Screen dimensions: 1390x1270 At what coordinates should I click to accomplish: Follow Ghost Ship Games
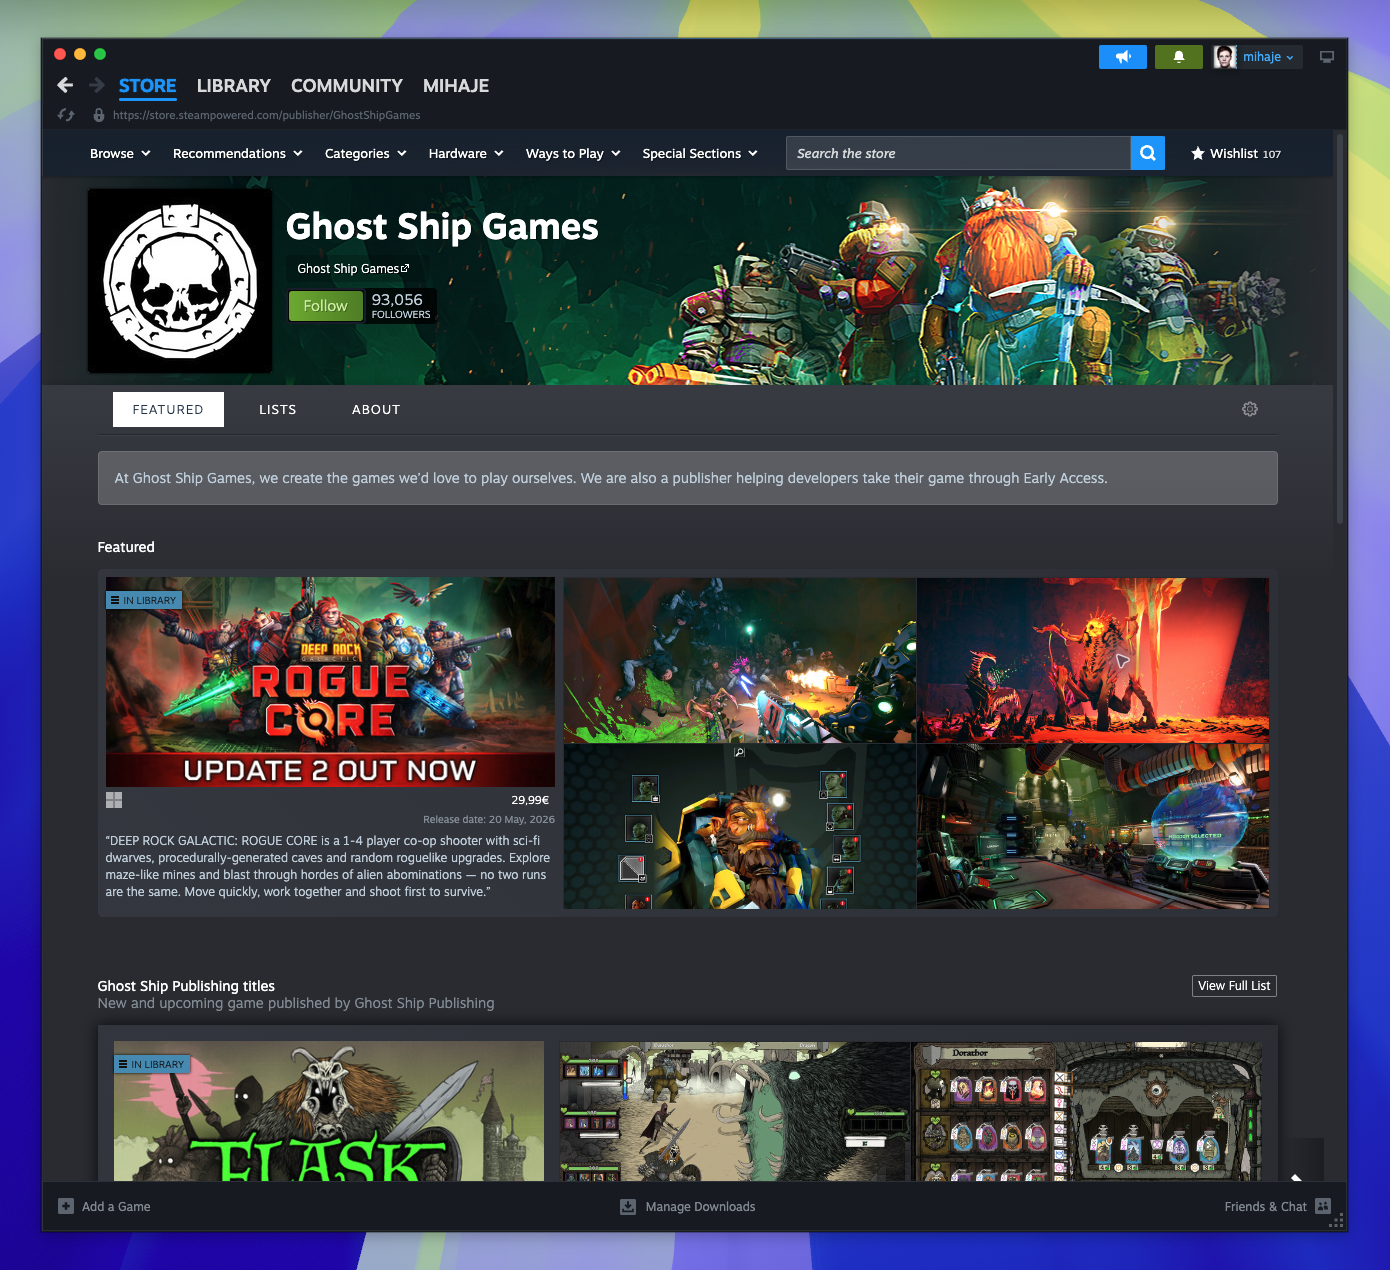325,306
